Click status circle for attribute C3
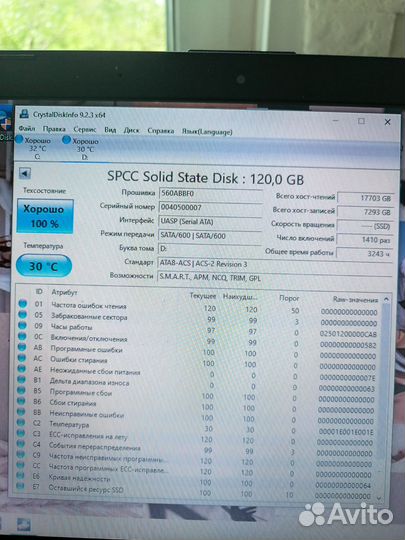Viewport: 405px width, 540px height. point(21,433)
